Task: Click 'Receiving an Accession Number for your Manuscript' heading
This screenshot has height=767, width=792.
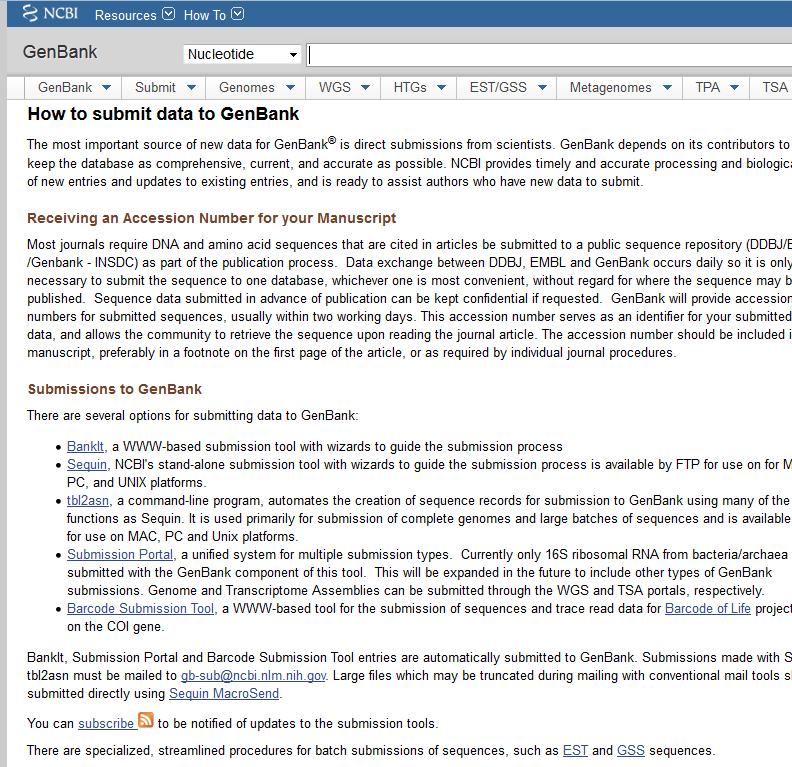Action: point(212,218)
